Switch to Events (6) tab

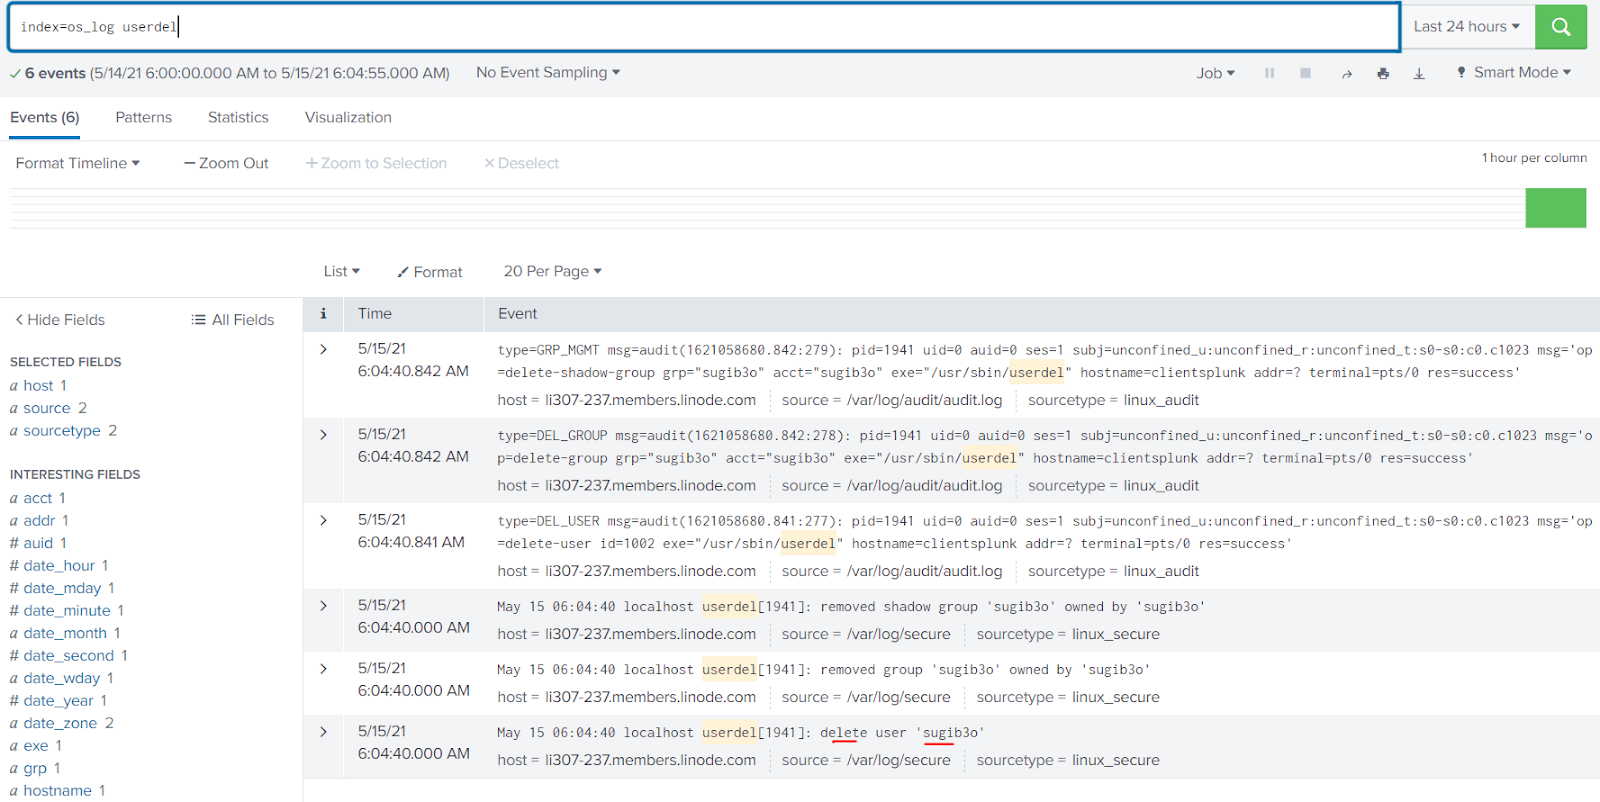coord(45,117)
